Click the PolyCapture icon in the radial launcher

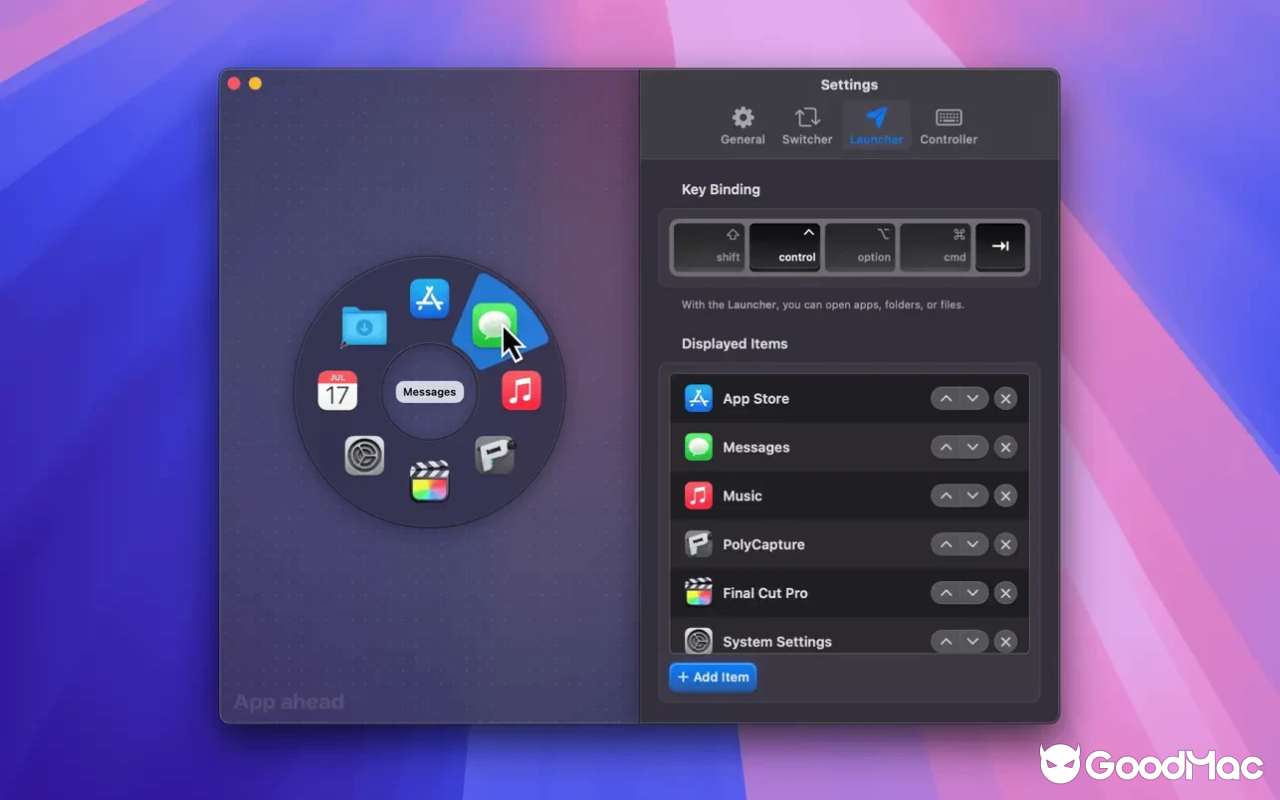tap(496, 455)
